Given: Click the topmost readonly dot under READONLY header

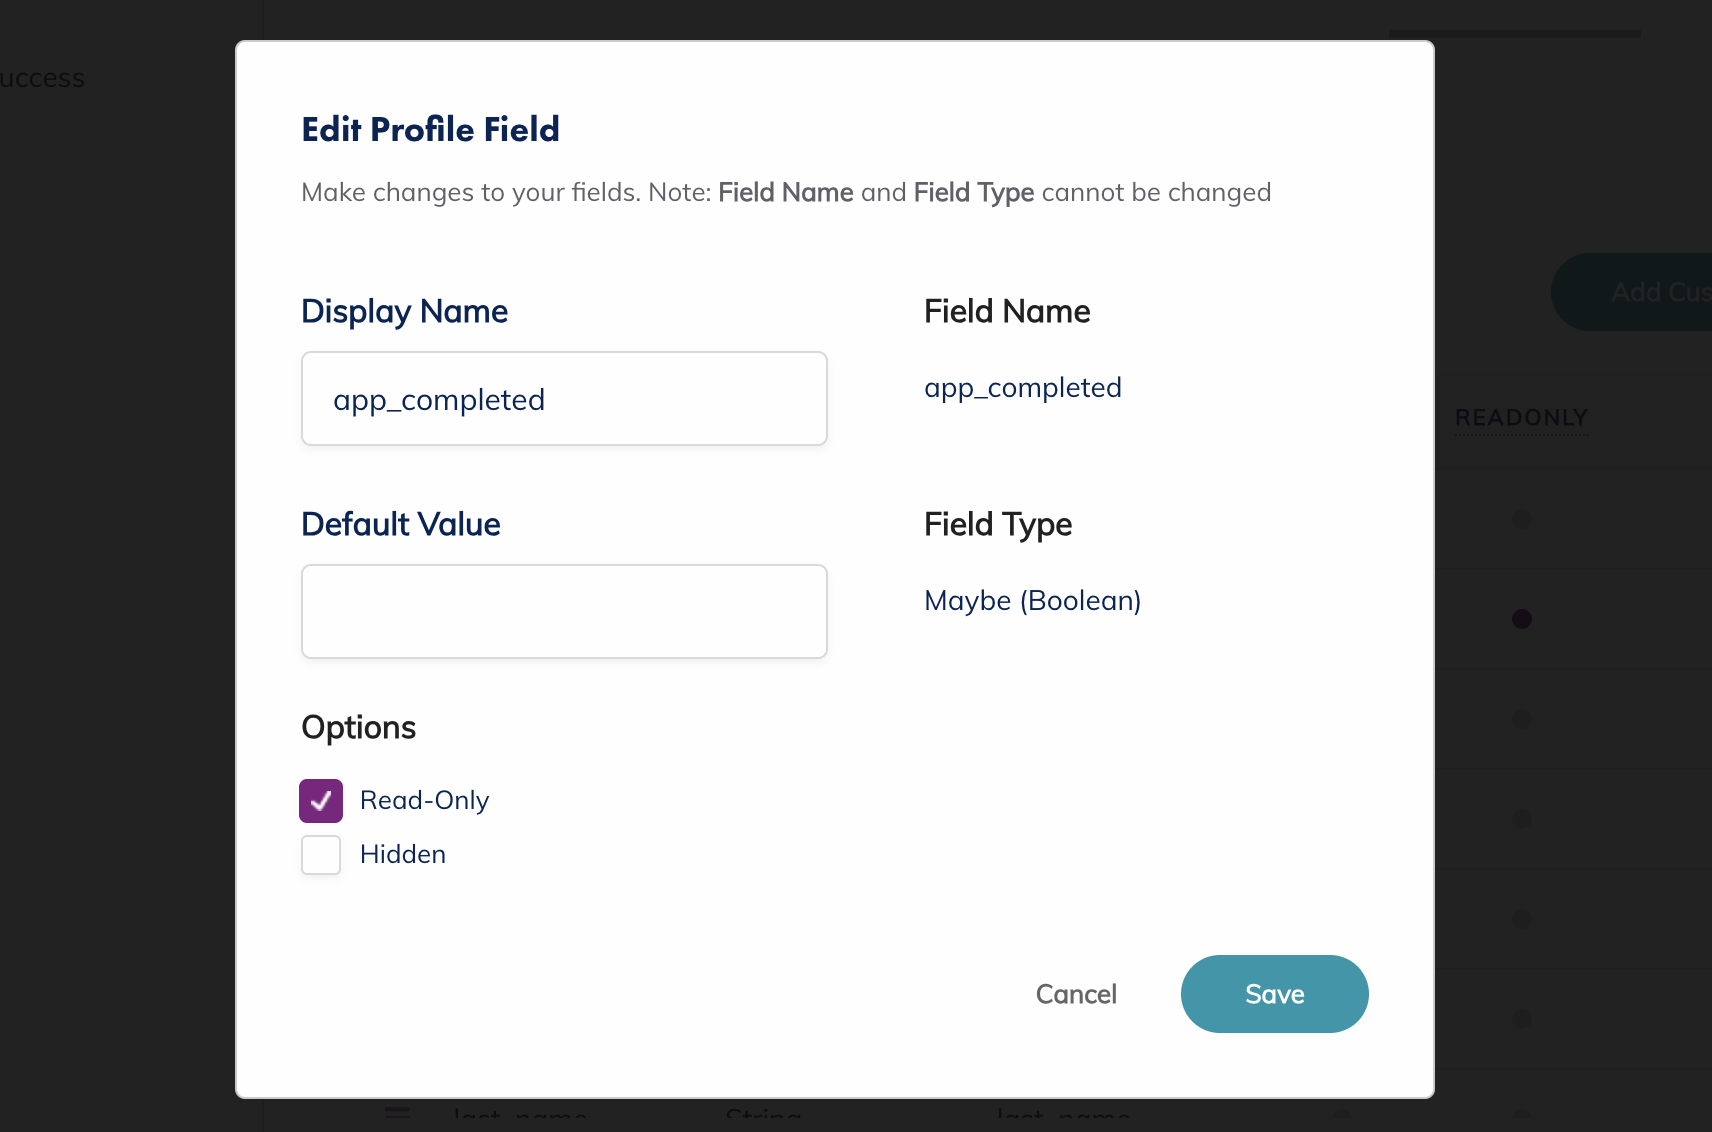Looking at the screenshot, I should pyautogui.click(x=1522, y=519).
